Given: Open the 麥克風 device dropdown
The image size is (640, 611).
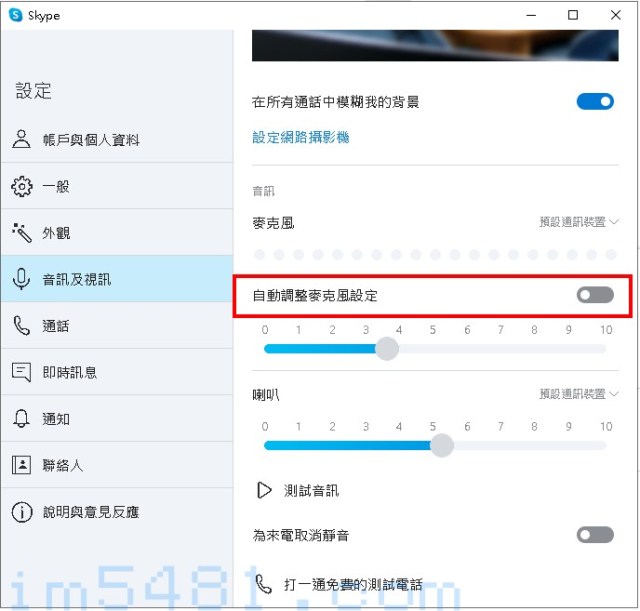Looking at the screenshot, I should tap(579, 222).
